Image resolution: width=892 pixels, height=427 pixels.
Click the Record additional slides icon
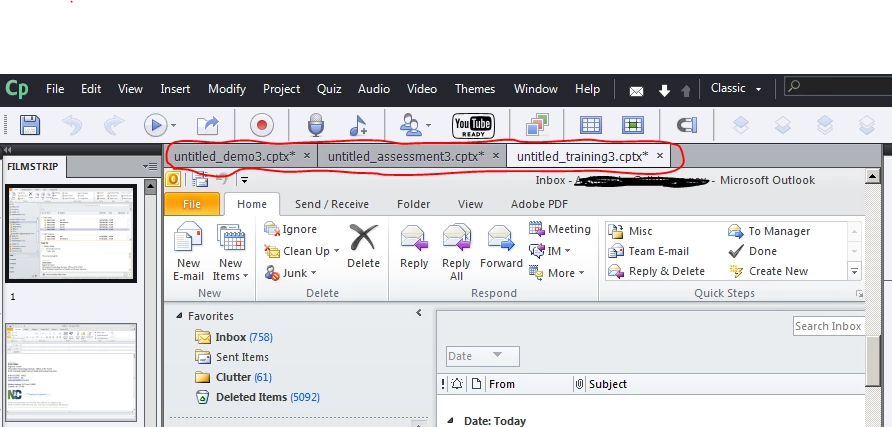262,125
